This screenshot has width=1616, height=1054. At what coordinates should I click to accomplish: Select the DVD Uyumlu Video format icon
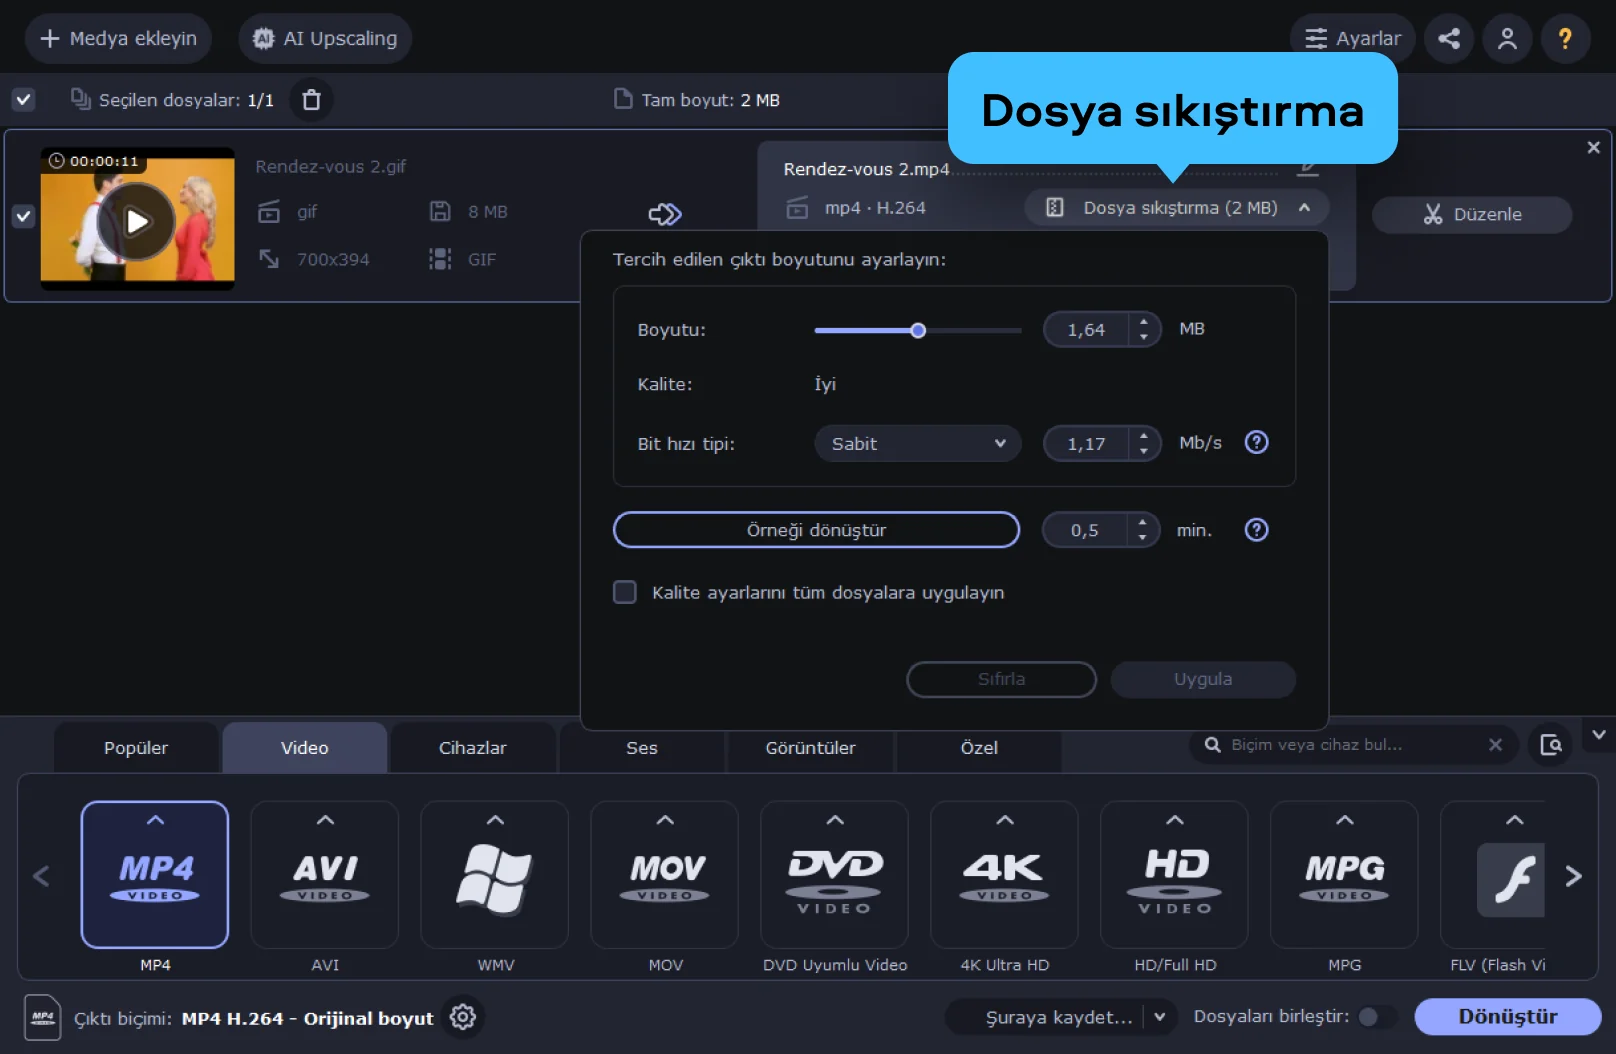pyautogui.click(x=834, y=875)
